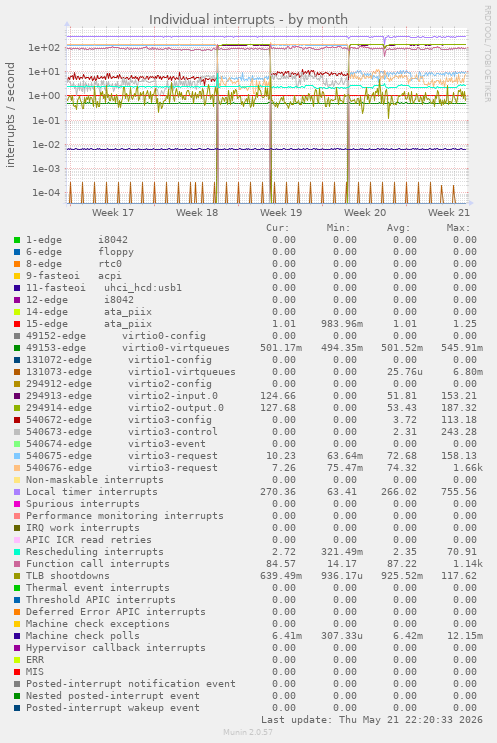This screenshot has width=497, height=743.
Task: Click the 'Max:' column header
Action: point(458,228)
